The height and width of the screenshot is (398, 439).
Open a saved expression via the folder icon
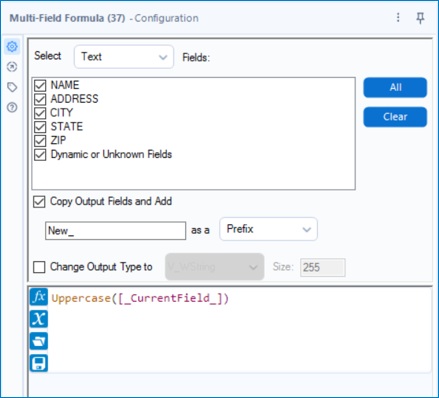click(x=39, y=341)
